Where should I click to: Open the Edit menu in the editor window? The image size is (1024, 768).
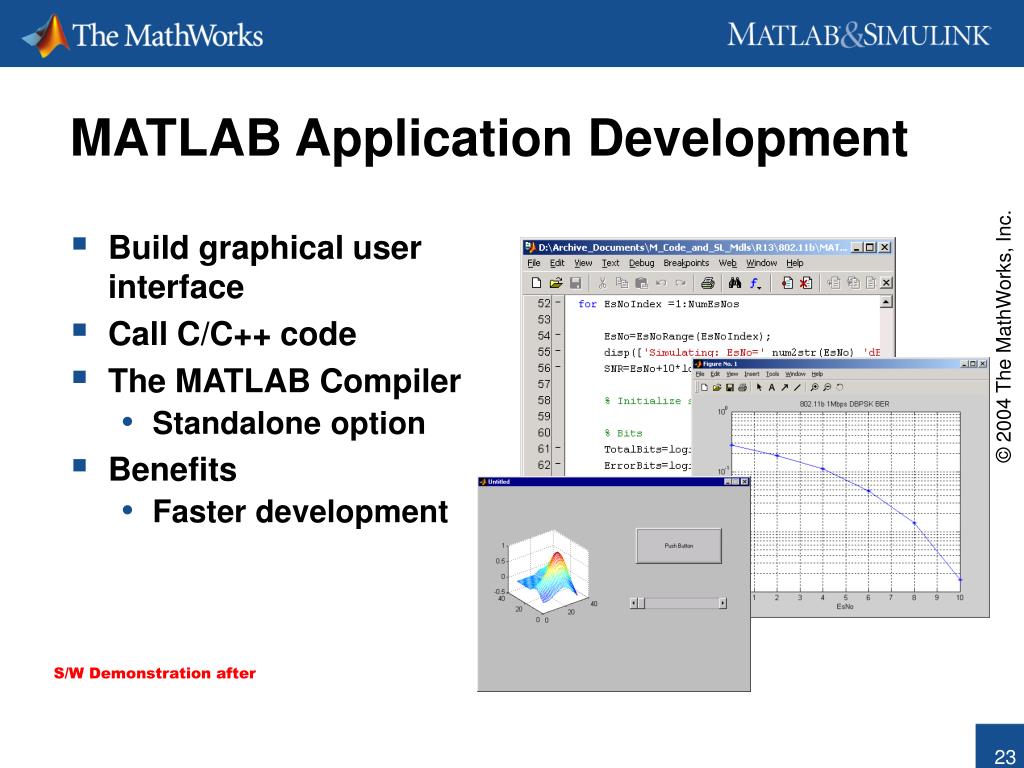[x=556, y=263]
